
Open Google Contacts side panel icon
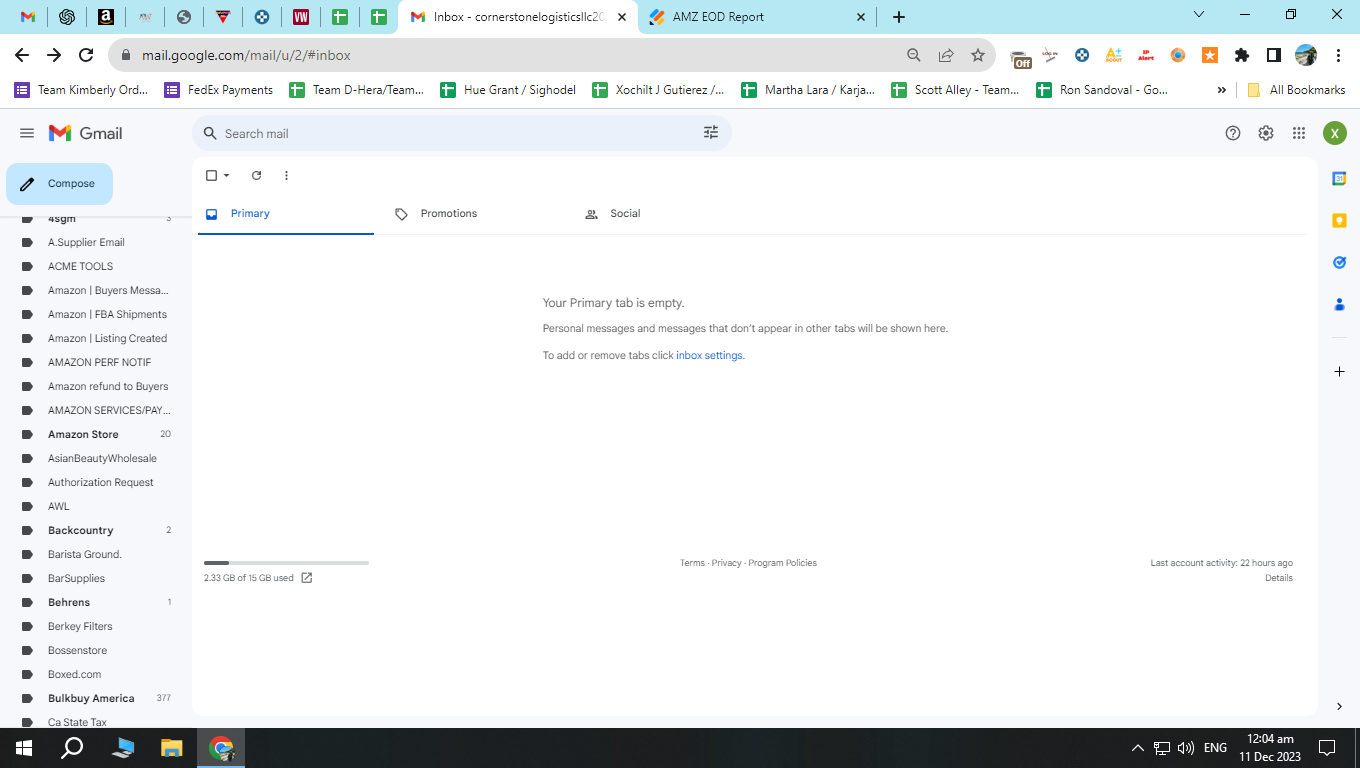coord(1339,304)
